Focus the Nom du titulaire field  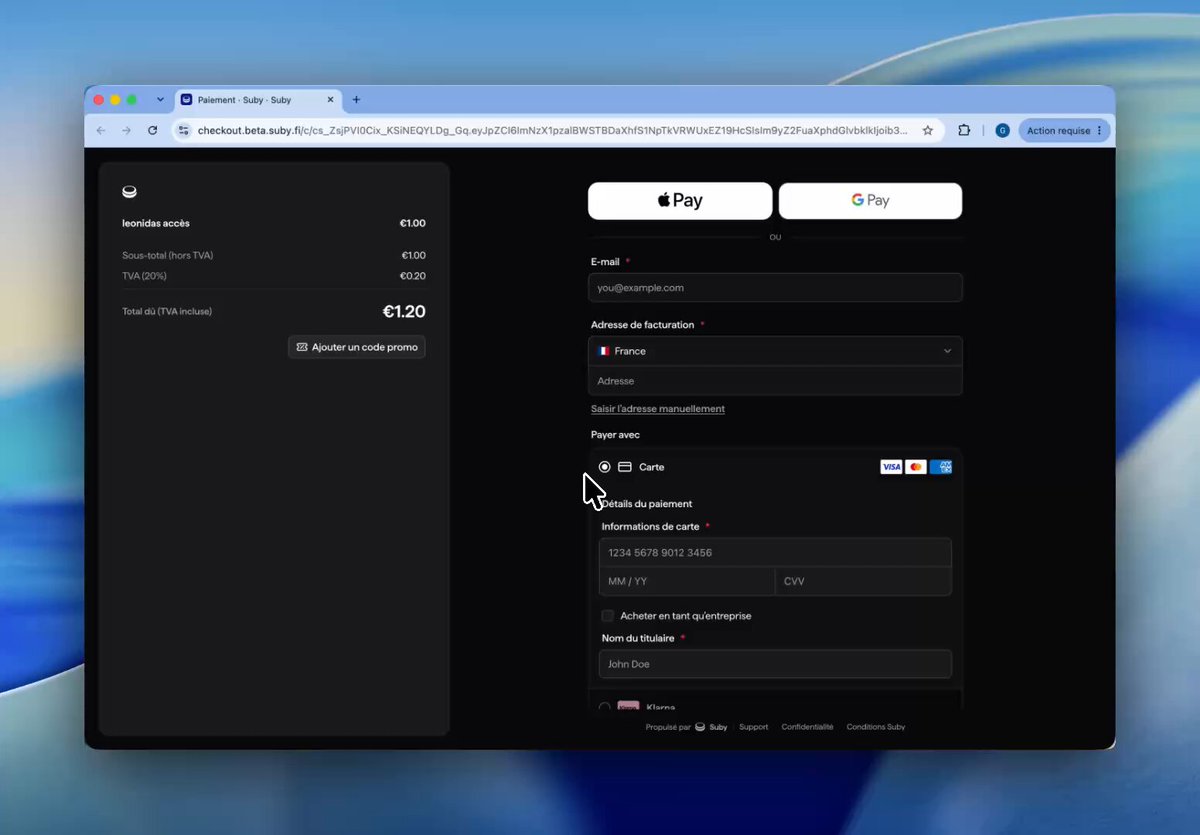pyautogui.click(x=775, y=664)
